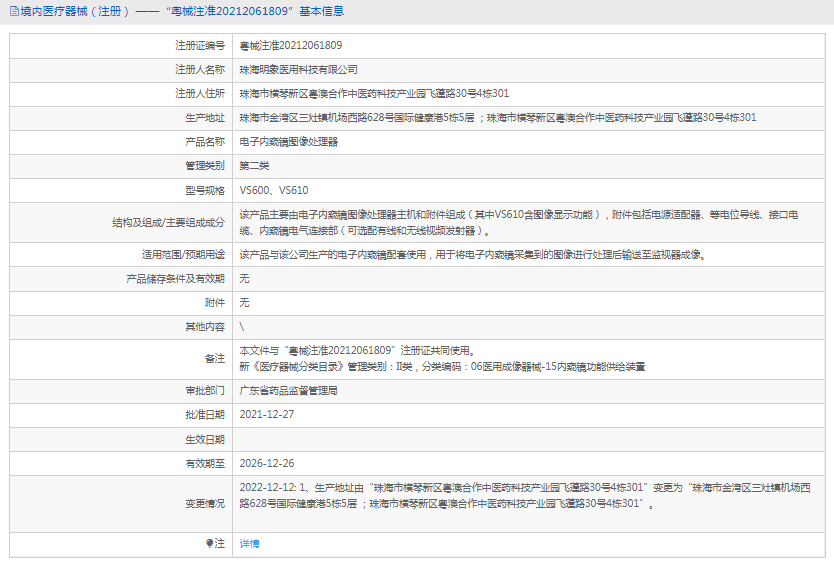Select the header title 境内医疗器械（注册）
This screenshot has width=834, height=563.
pyautogui.click(x=75, y=11)
